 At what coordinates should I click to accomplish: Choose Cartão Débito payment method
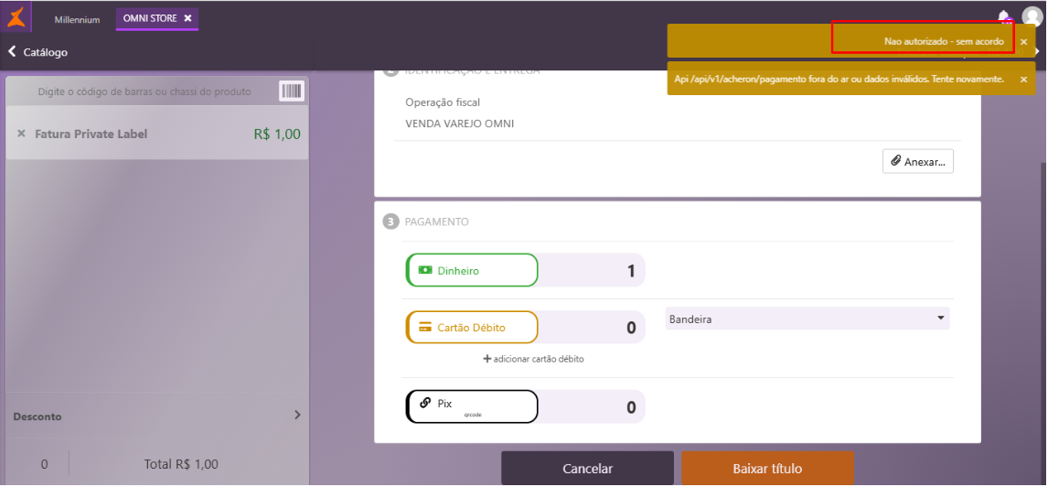pyautogui.click(x=471, y=327)
